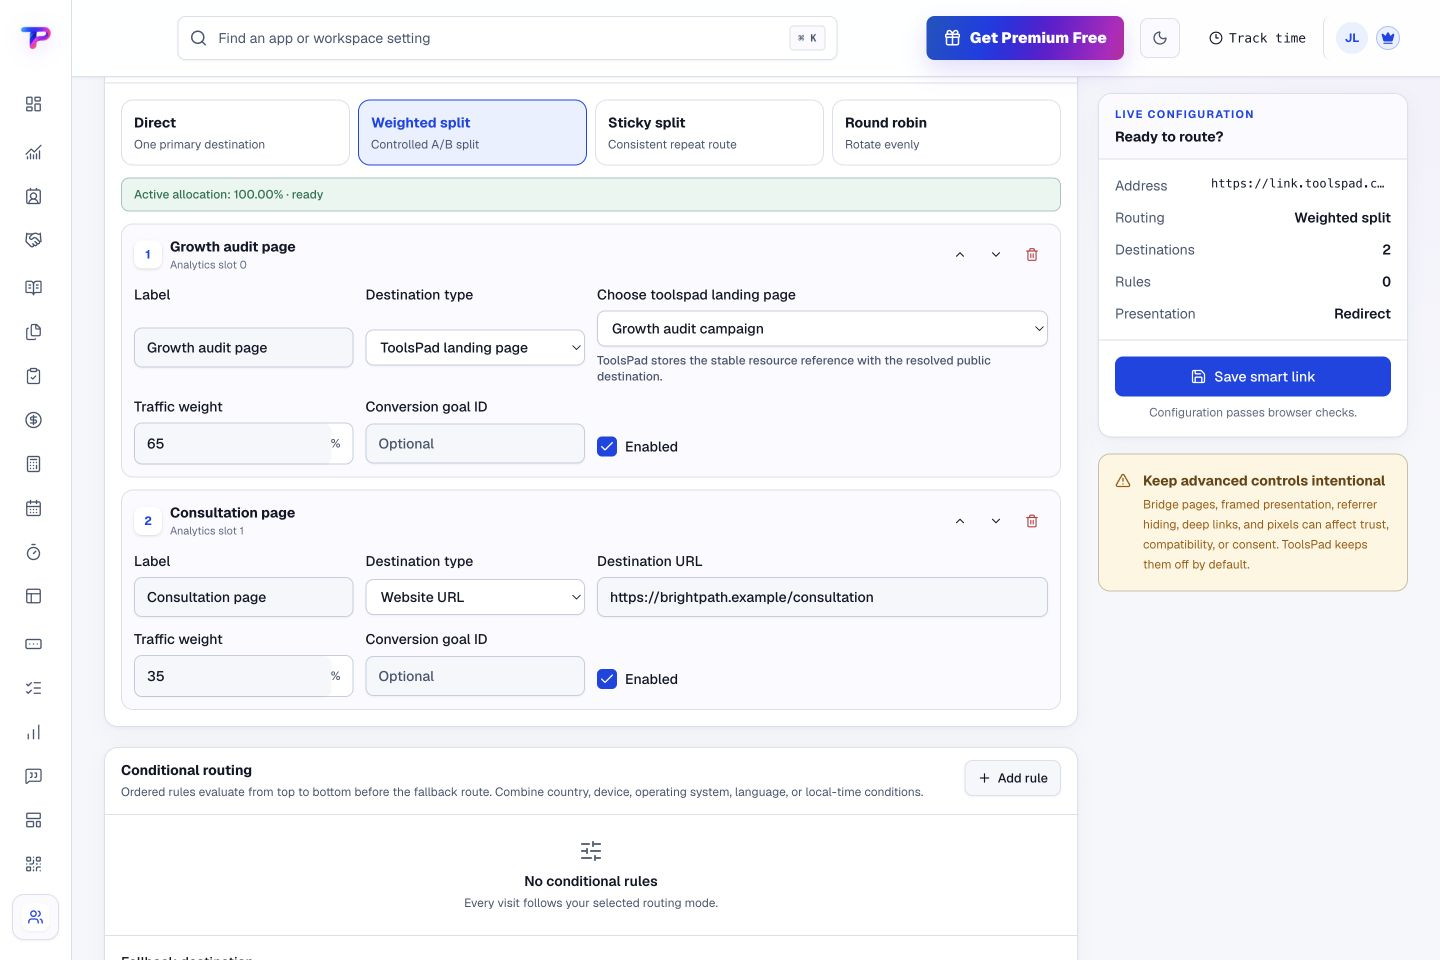Click the 'Keep advanced controls intentional' heading
The width and height of the screenshot is (1440, 960).
1264,481
